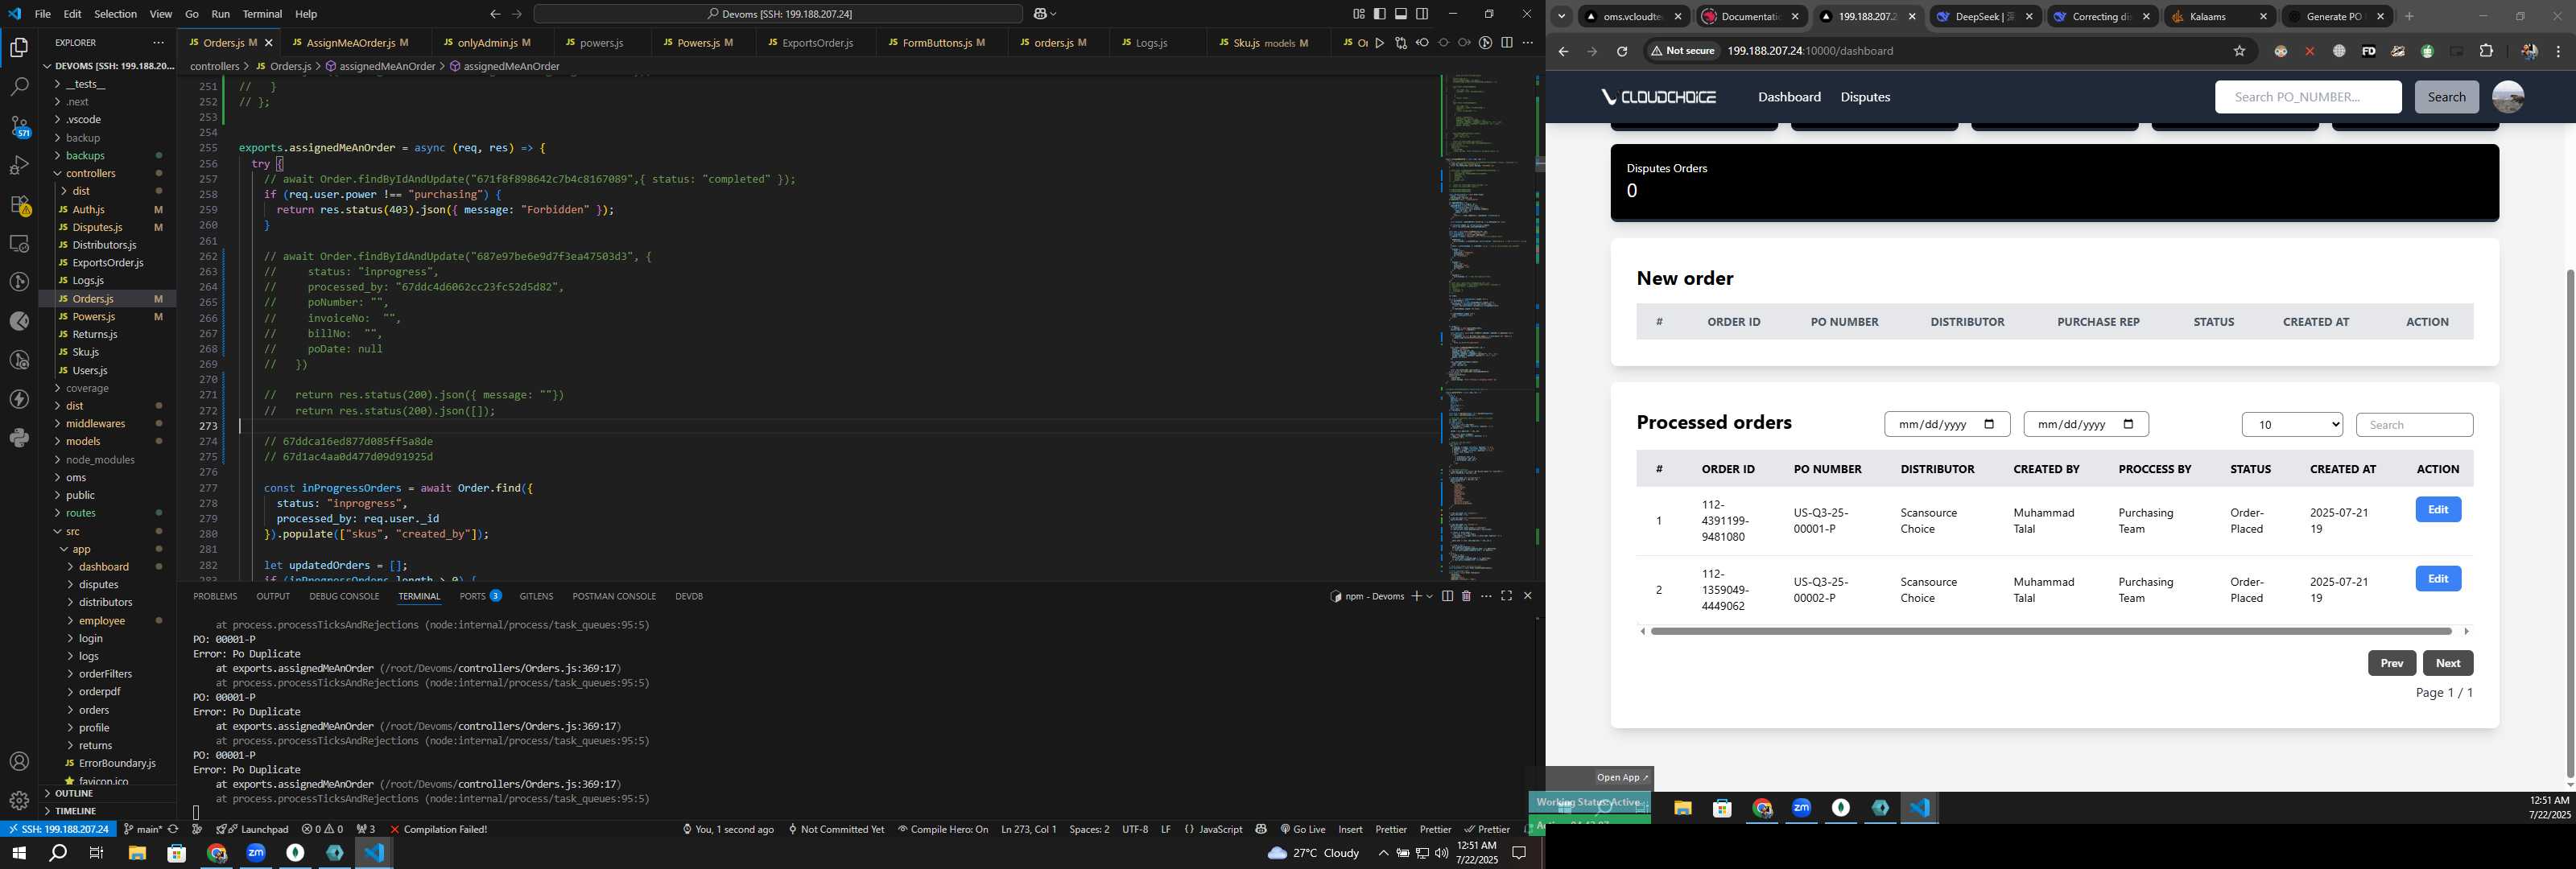
Task: Click the Processed orders table horizontal scrollbar
Action: [2051, 631]
